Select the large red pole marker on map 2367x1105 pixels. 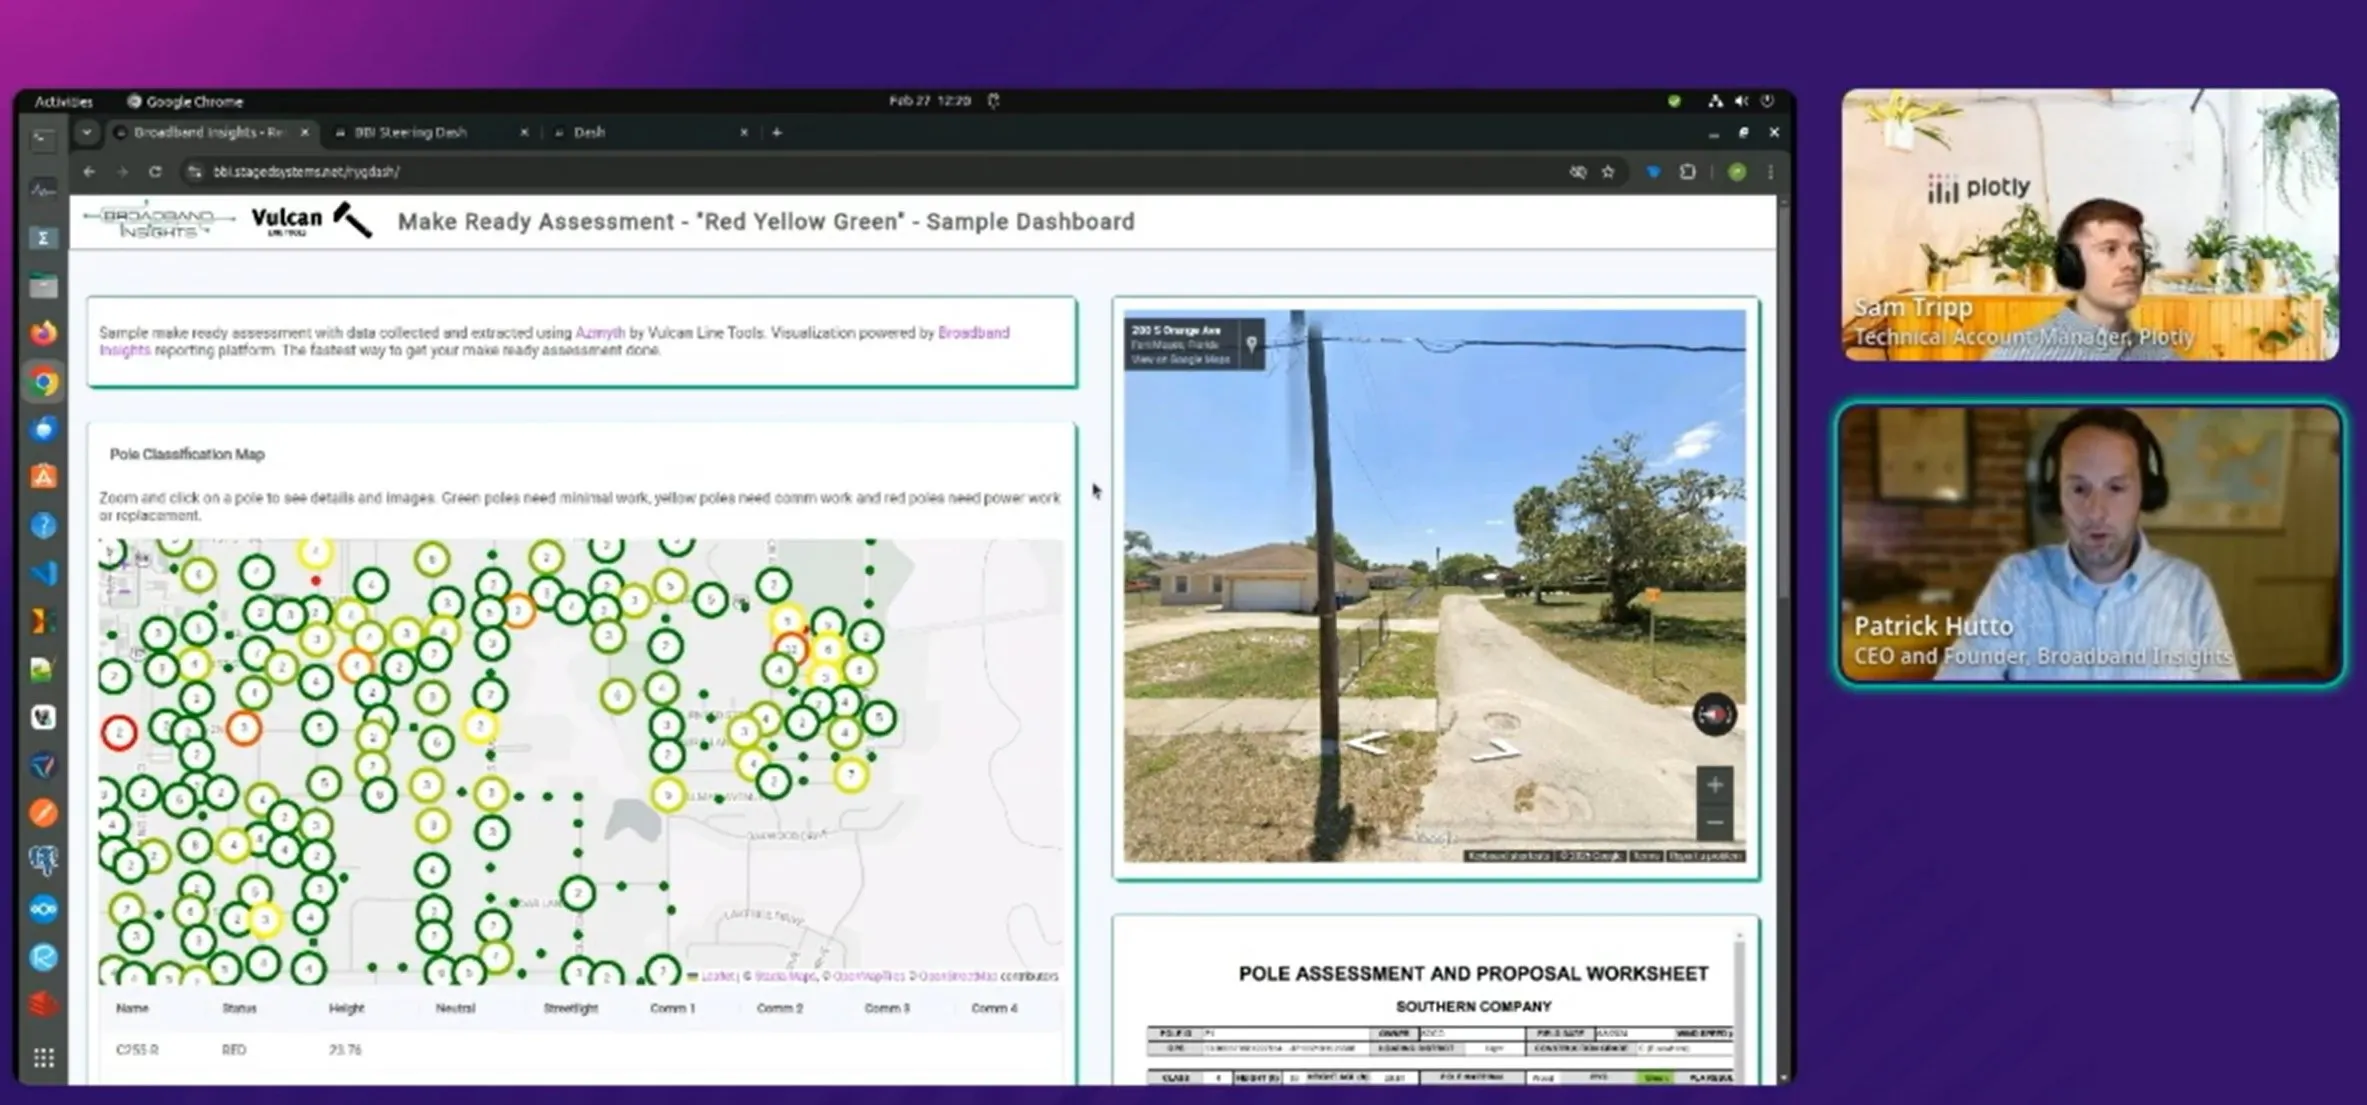click(x=119, y=733)
